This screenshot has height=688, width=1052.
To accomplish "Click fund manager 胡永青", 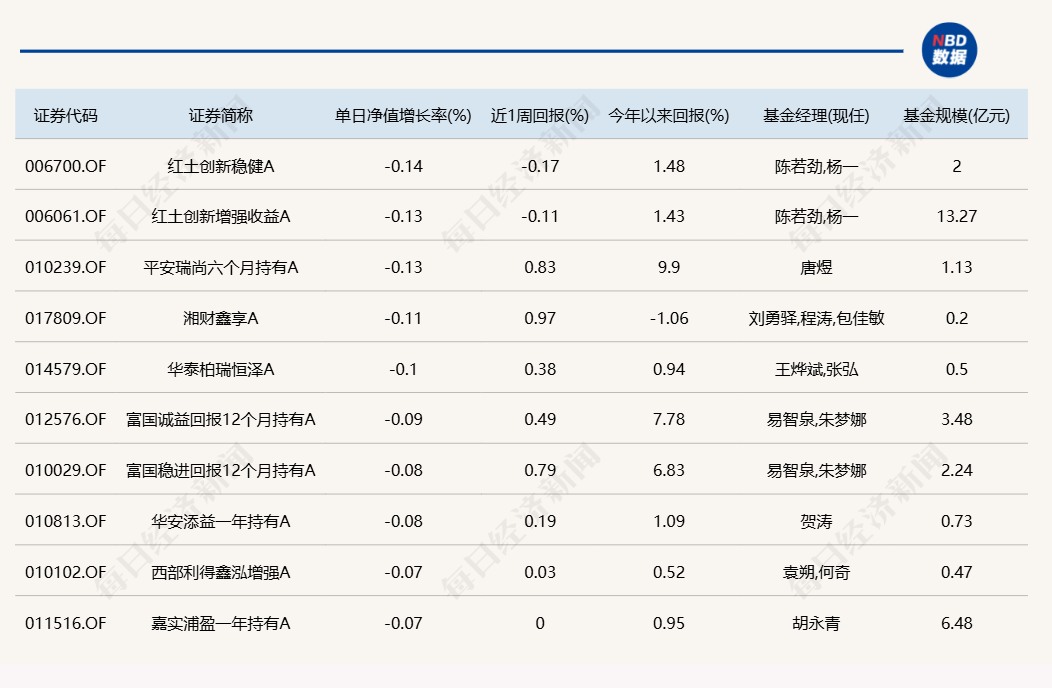I will point(817,624).
